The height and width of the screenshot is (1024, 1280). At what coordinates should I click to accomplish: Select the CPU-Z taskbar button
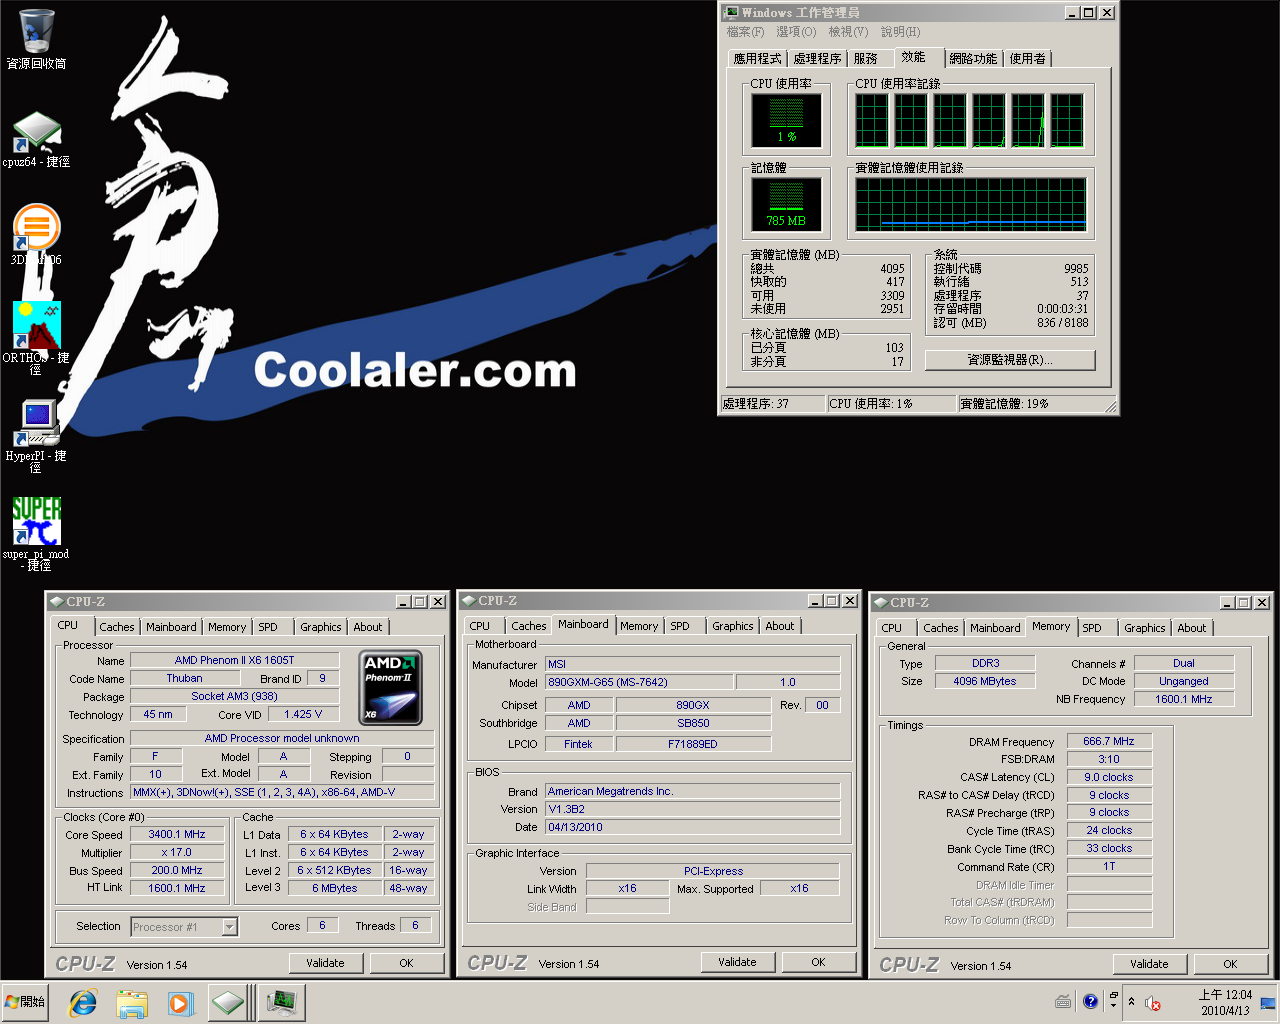228,1002
